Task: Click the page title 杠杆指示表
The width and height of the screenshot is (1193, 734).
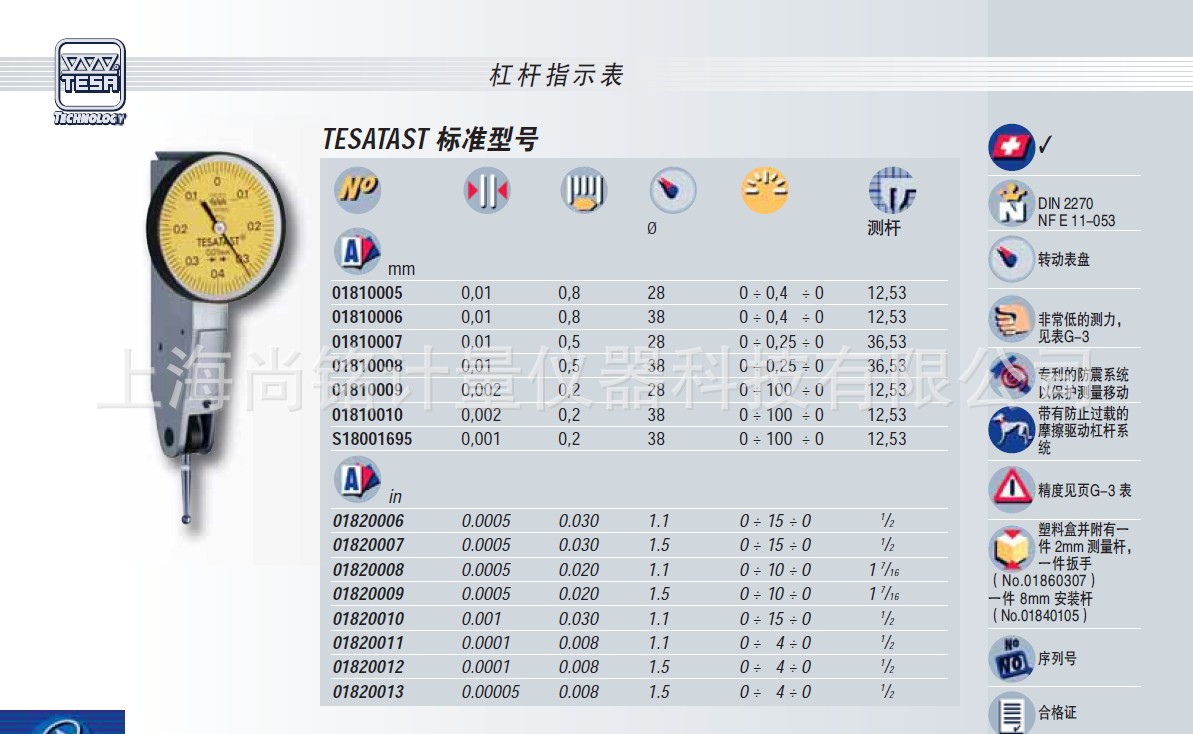Action: 557,75
